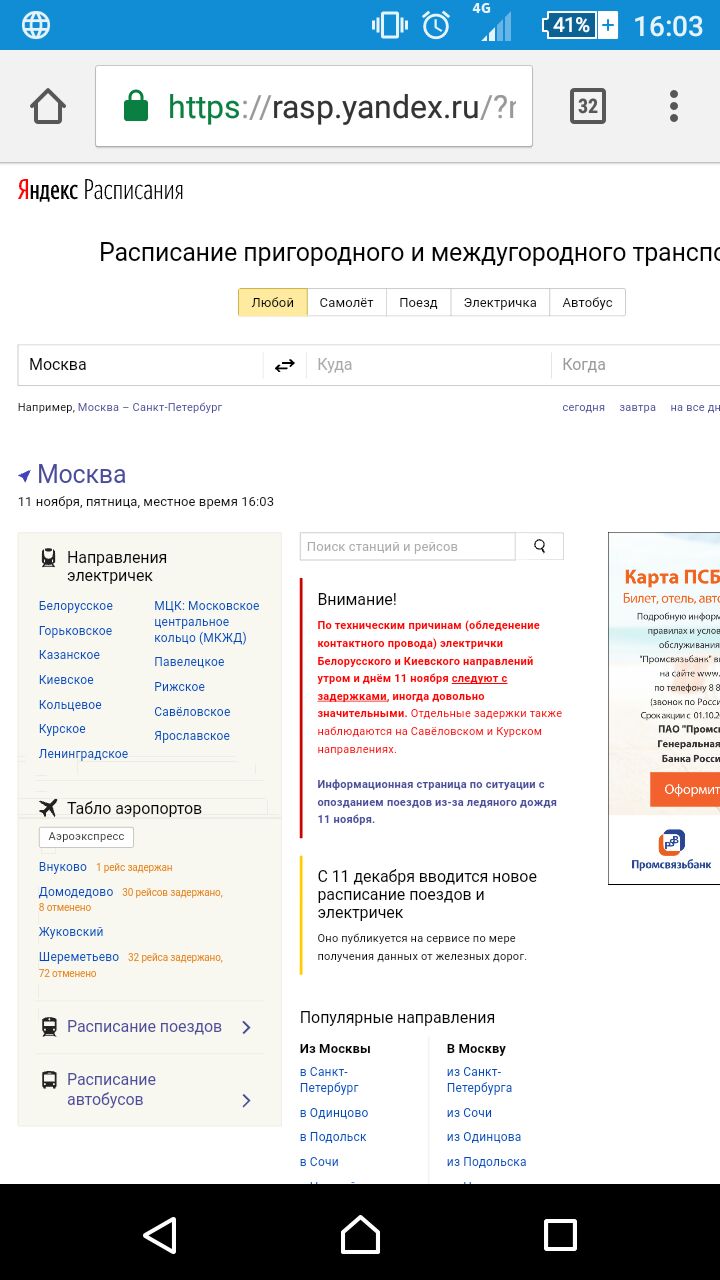Image resolution: width=720 pixels, height=1280 pixels.
Task: Choose the Автобус transport tab
Action: (587, 302)
